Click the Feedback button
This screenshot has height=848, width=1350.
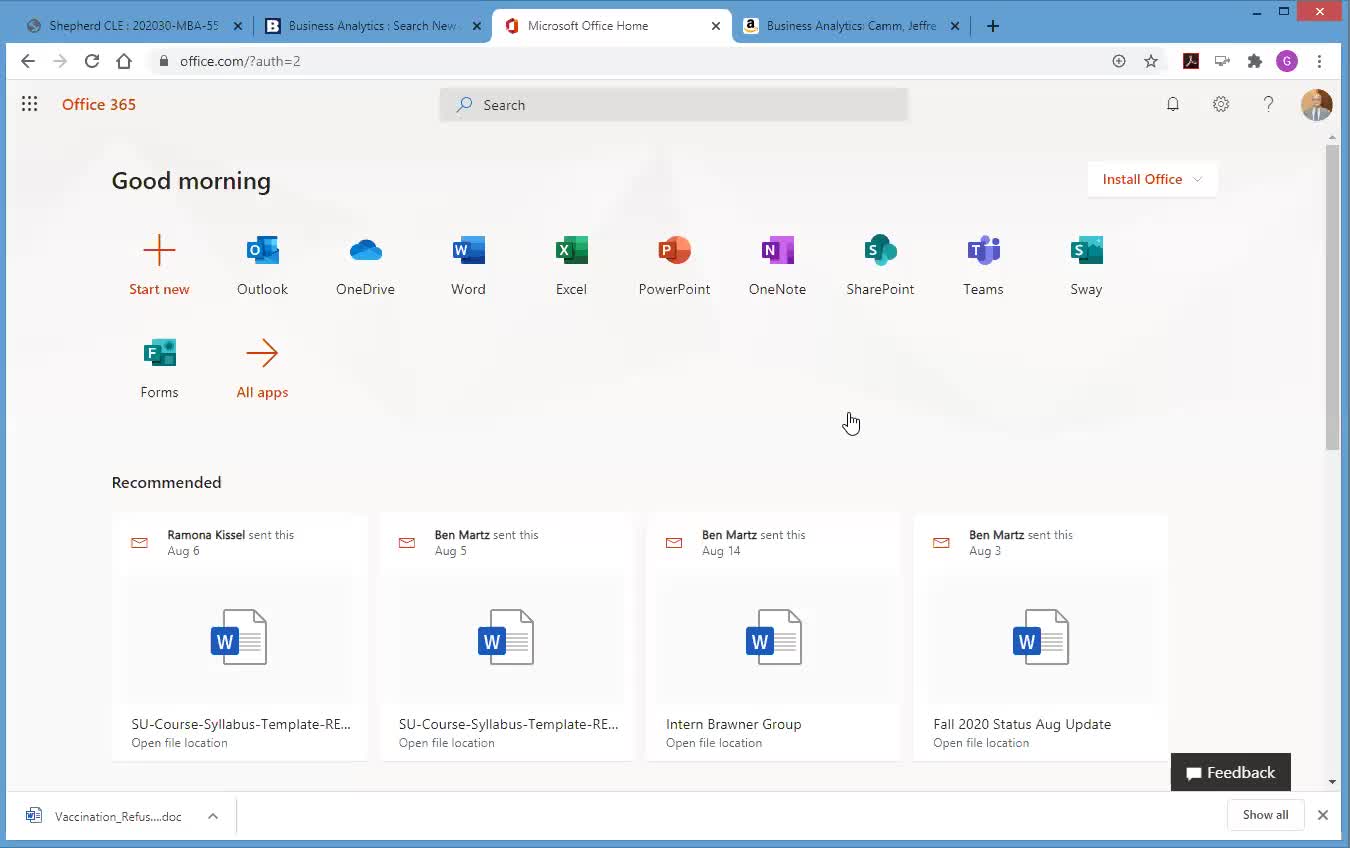1230,772
